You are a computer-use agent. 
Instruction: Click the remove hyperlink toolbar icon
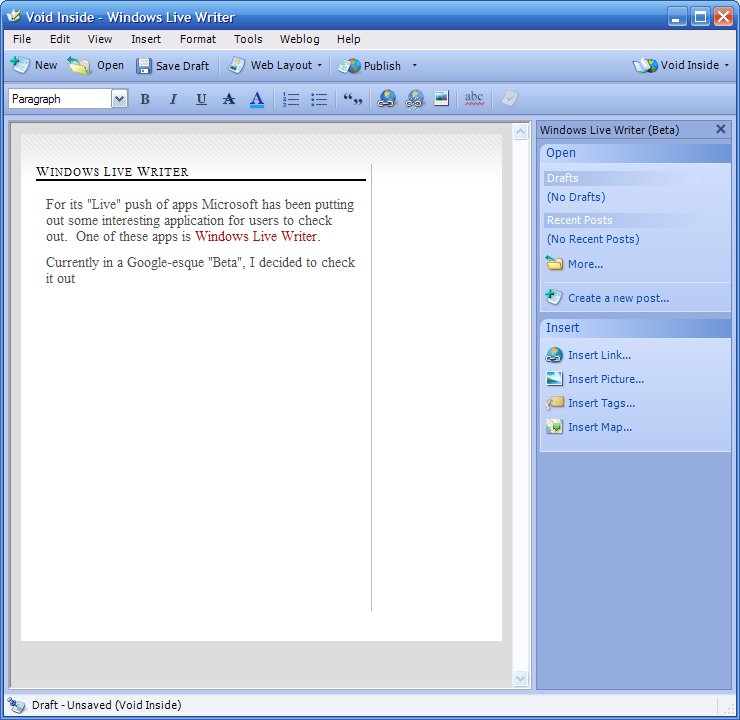(x=414, y=99)
